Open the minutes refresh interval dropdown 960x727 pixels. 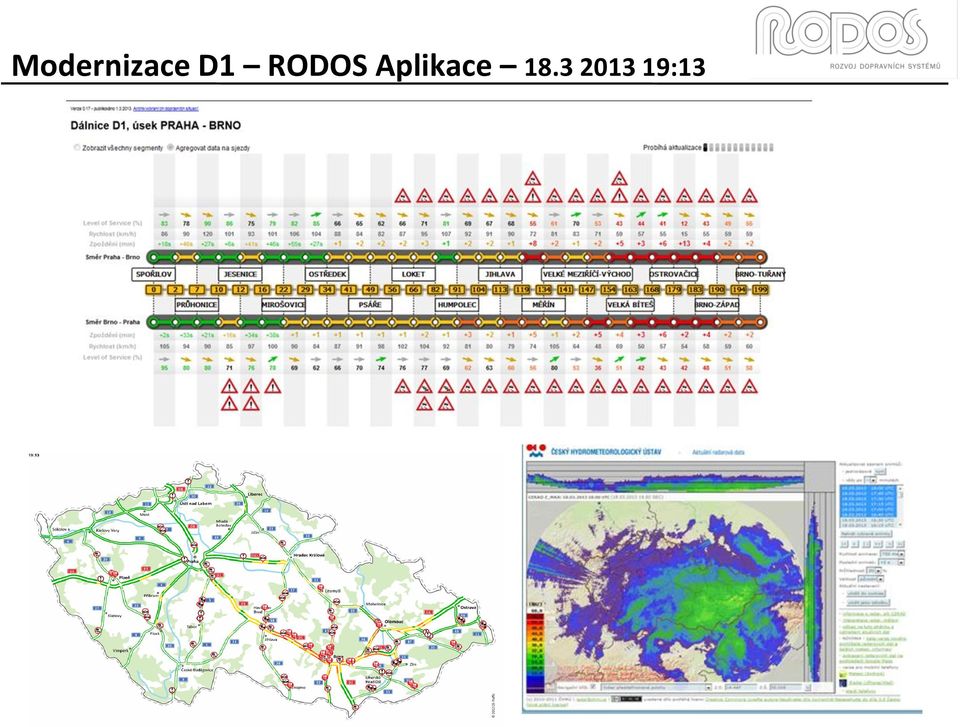(x=871, y=480)
